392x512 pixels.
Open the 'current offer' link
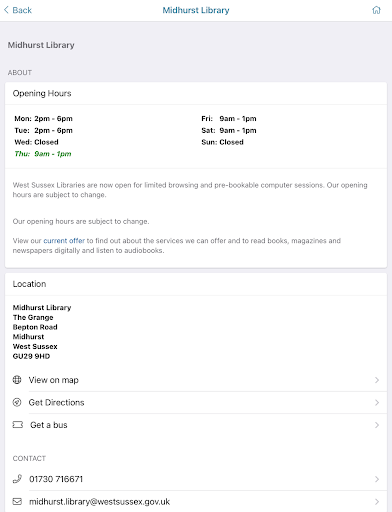tap(64, 241)
